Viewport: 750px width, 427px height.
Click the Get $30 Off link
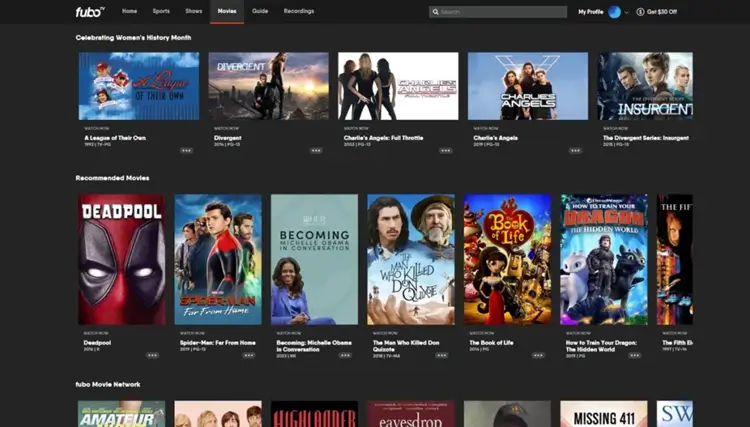pos(662,12)
